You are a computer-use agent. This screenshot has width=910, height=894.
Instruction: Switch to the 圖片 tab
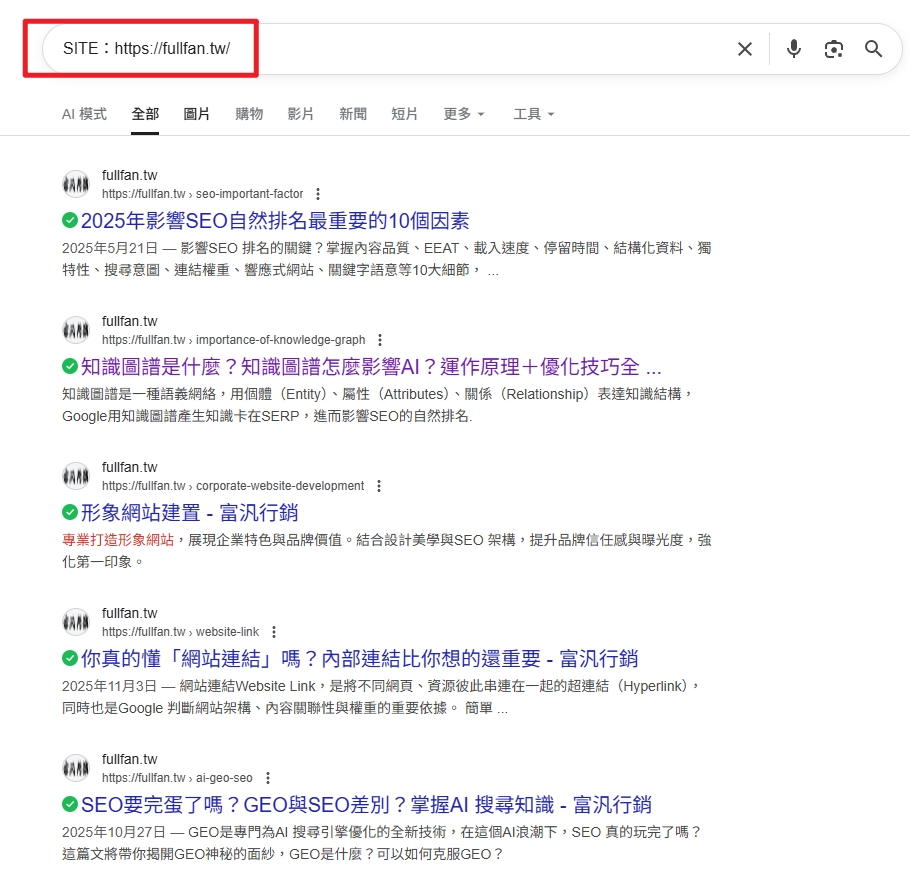(x=196, y=114)
